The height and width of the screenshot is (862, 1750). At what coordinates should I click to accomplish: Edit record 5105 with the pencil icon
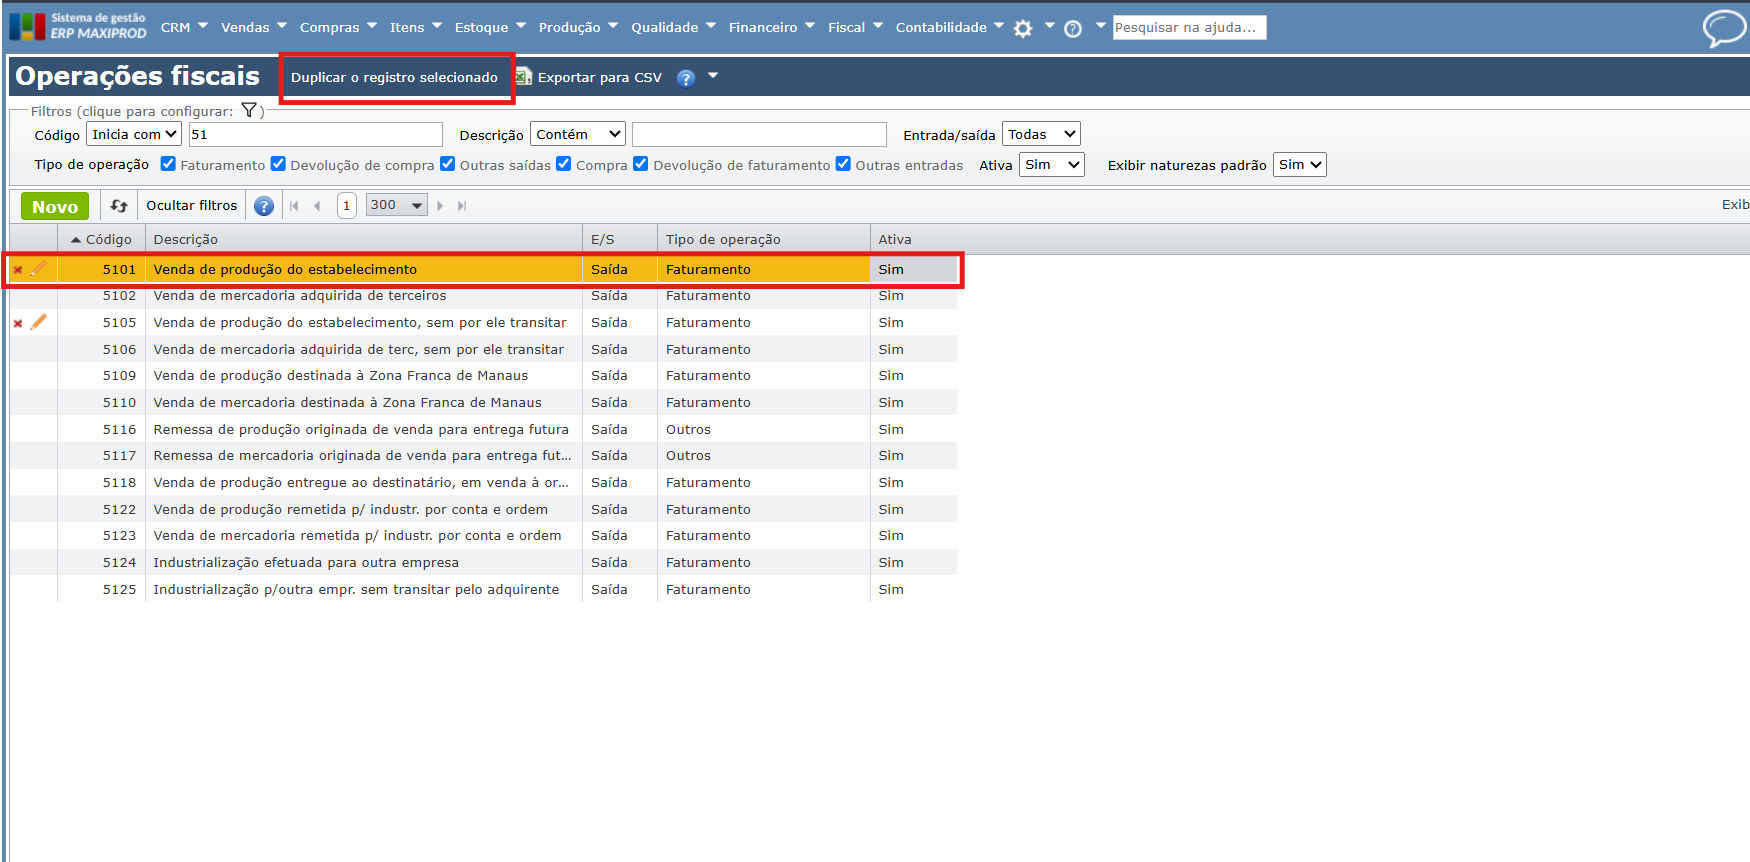tap(39, 321)
